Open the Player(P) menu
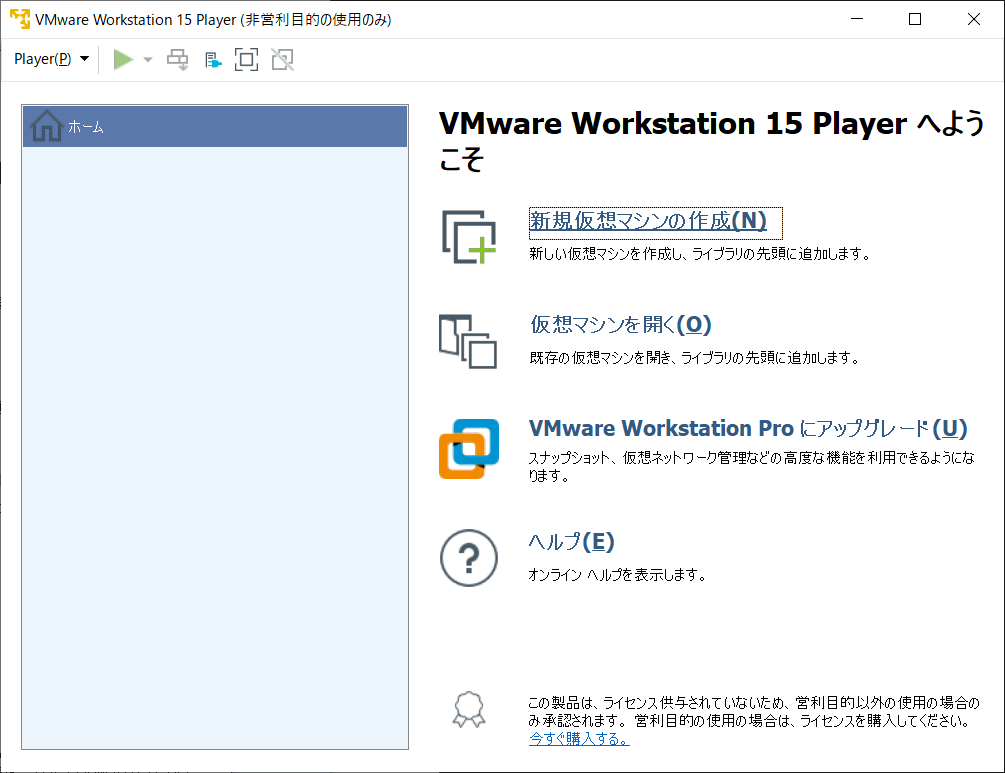 (51, 59)
